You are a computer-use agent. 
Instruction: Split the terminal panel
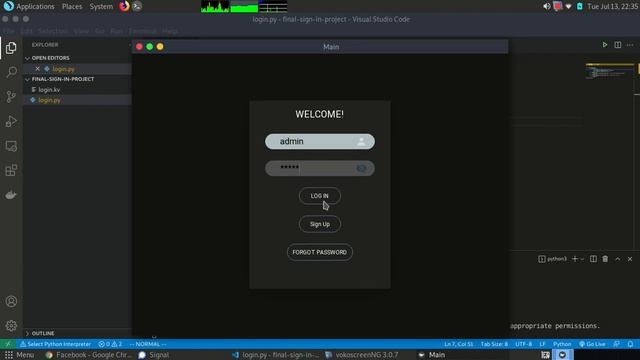coord(593,259)
